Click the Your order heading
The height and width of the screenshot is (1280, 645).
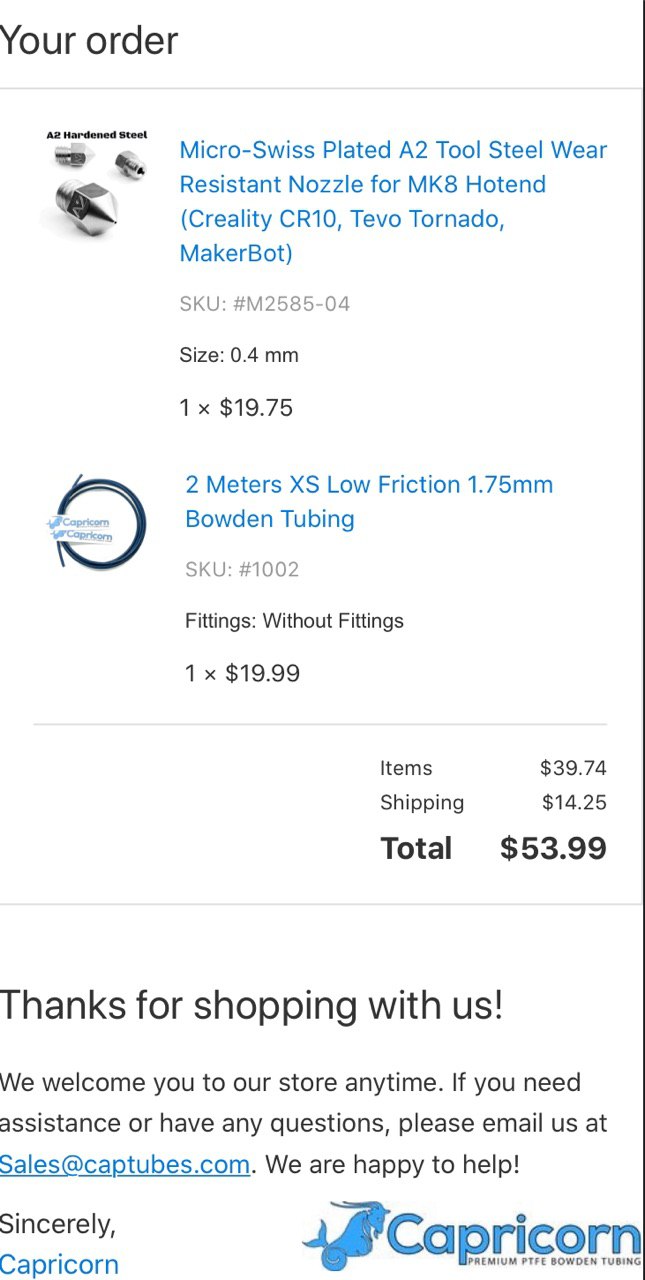(x=89, y=41)
